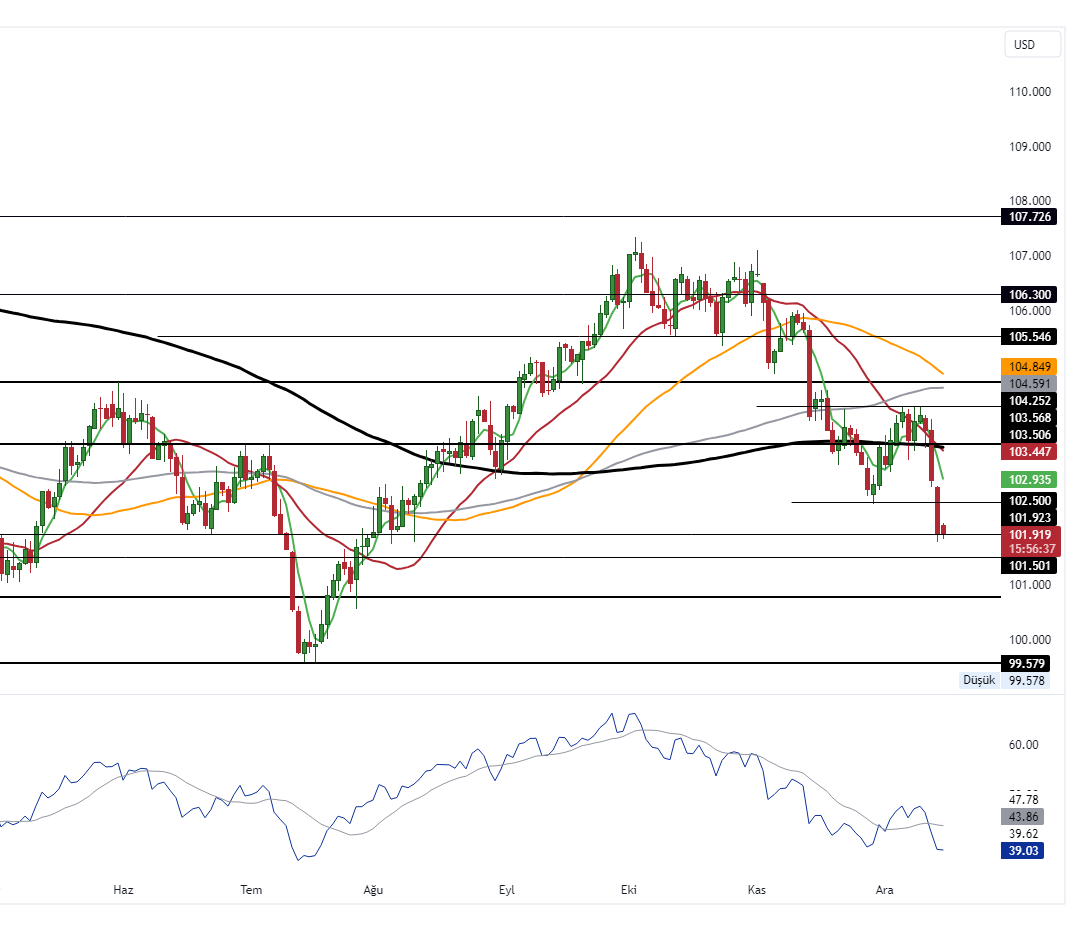Screen dimensions: 1075x939
Task: Click the red 103.447 moving average label
Action: (x=1030, y=452)
